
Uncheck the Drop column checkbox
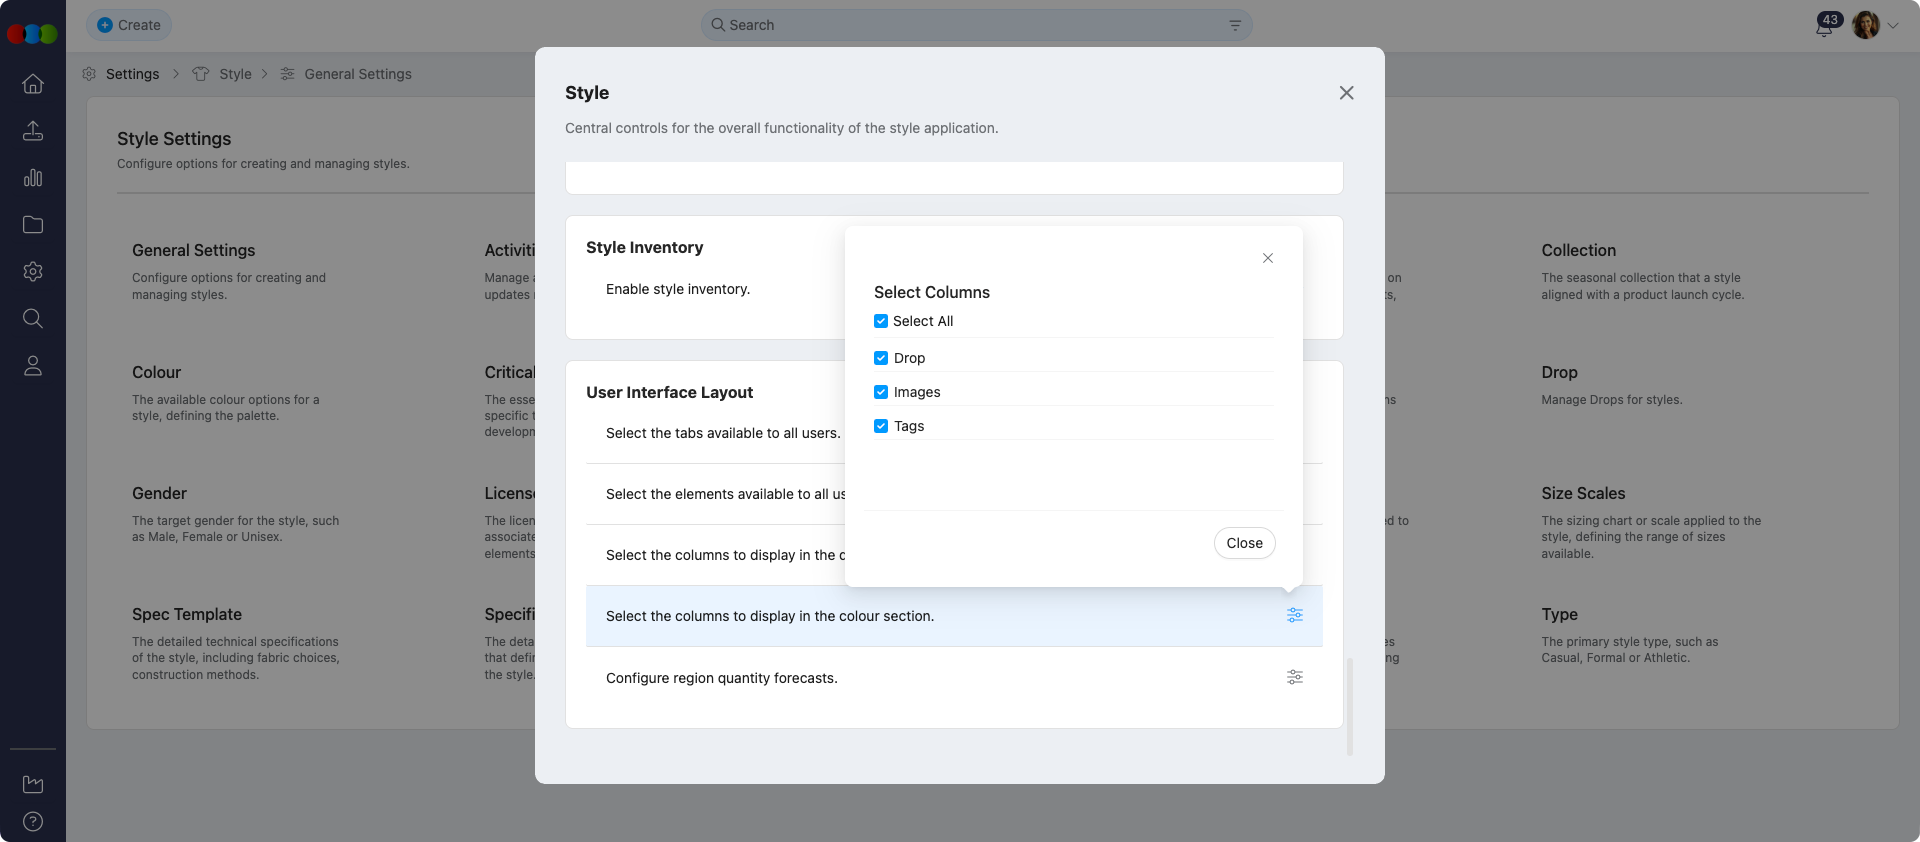tap(881, 358)
